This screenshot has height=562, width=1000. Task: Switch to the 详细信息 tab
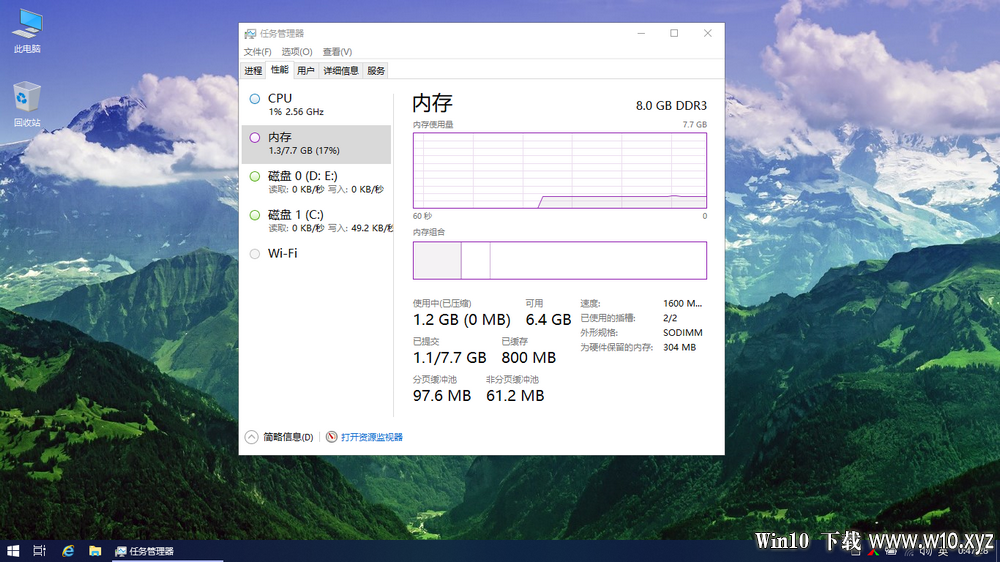(x=341, y=71)
